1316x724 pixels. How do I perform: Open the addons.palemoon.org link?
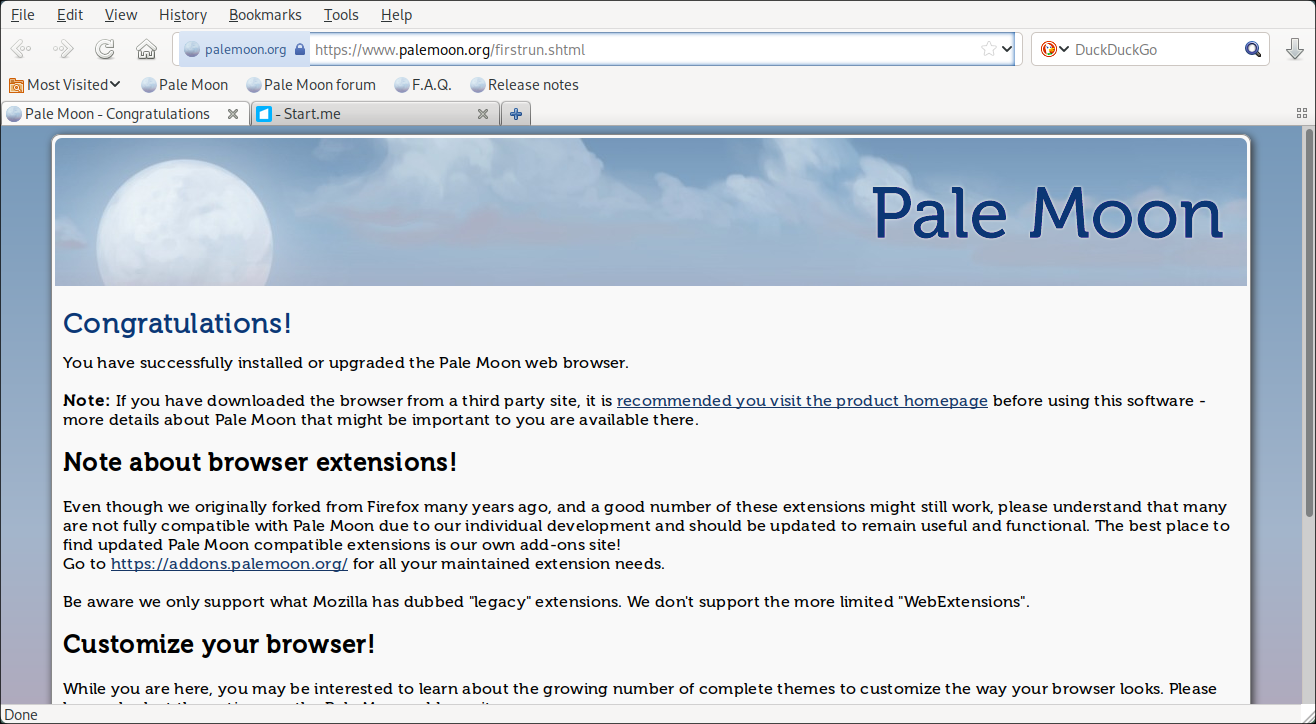[x=229, y=564]
